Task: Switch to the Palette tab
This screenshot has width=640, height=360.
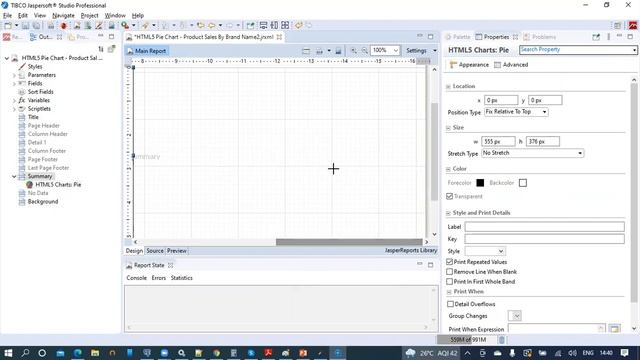Action: tap(458, 37)
